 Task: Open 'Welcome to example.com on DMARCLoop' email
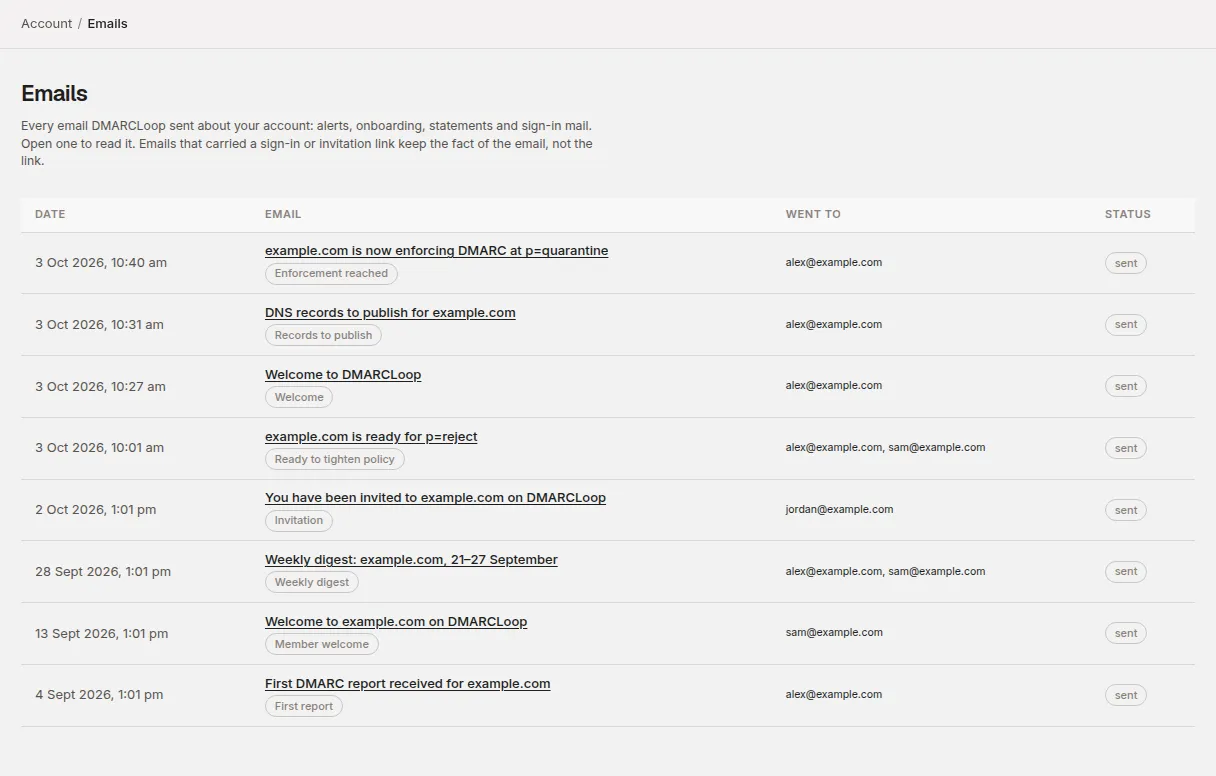tap(396, 622)
